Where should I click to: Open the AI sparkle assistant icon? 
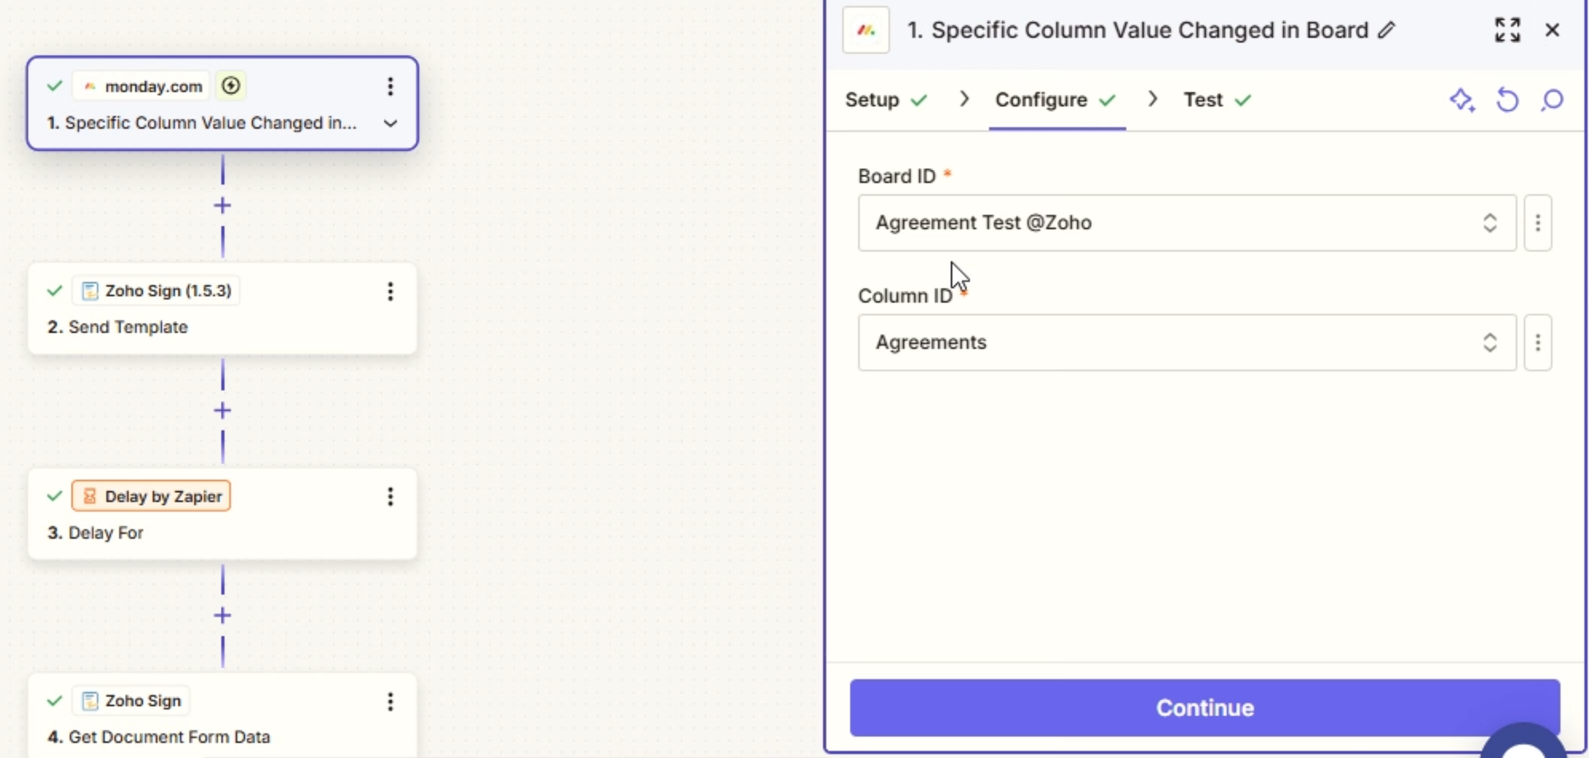1462,100
